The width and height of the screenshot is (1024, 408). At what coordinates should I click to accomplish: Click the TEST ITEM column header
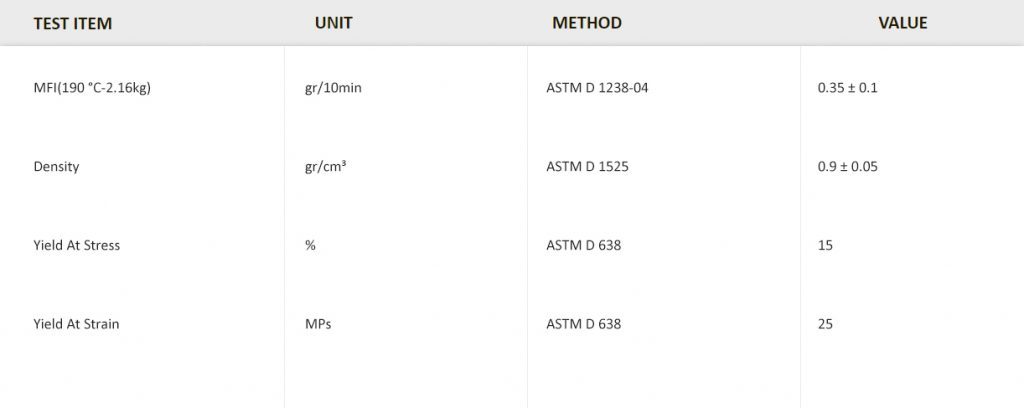(72, 23)
